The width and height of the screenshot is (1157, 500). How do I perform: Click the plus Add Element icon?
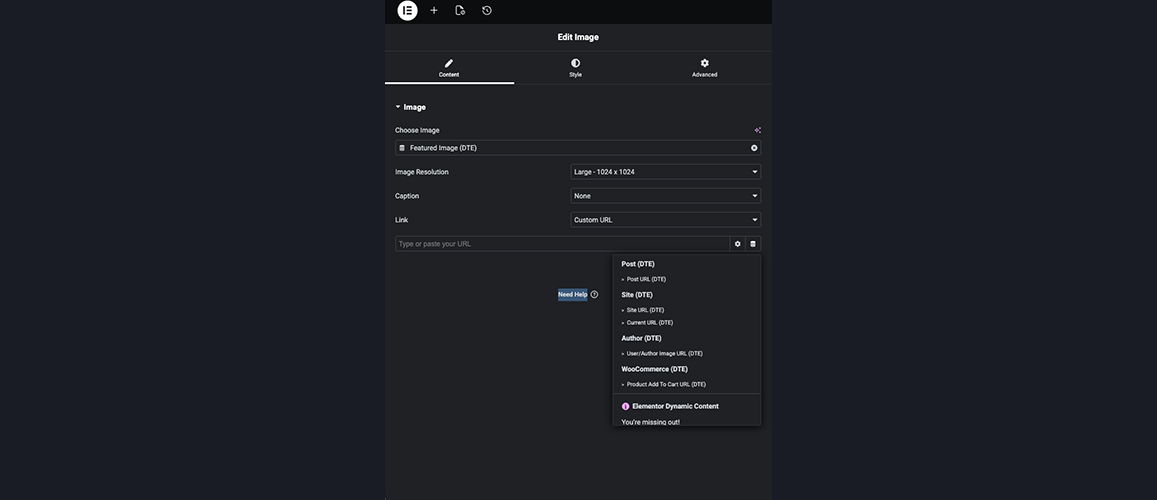tap(434, 10)
